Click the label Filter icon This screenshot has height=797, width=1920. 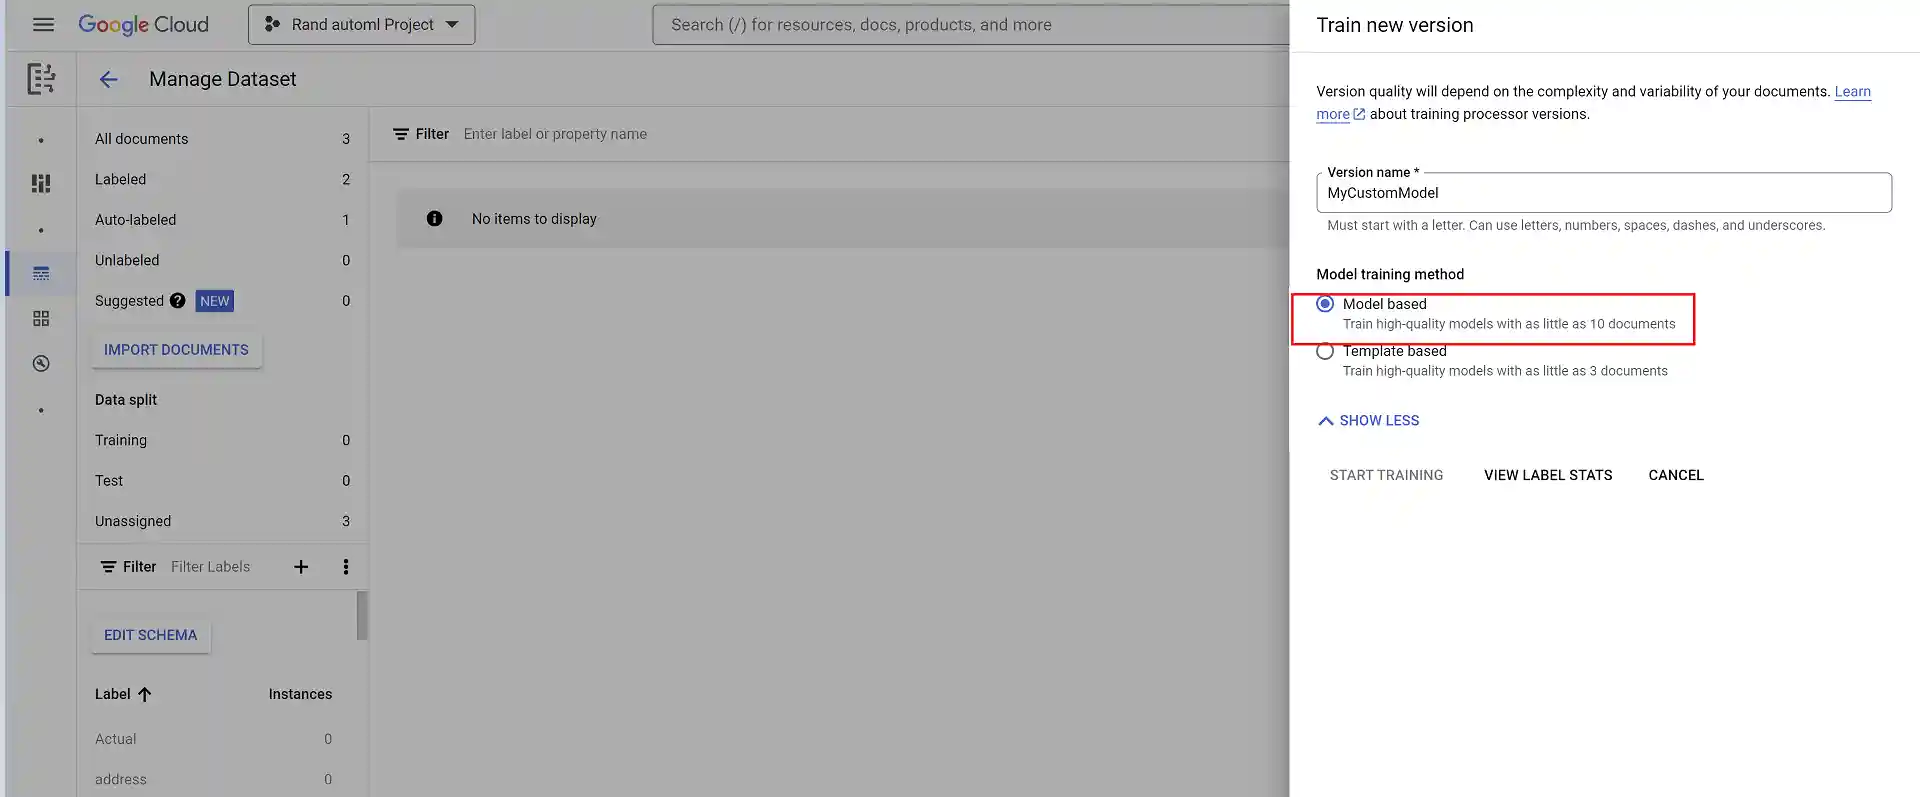point(108,567)
